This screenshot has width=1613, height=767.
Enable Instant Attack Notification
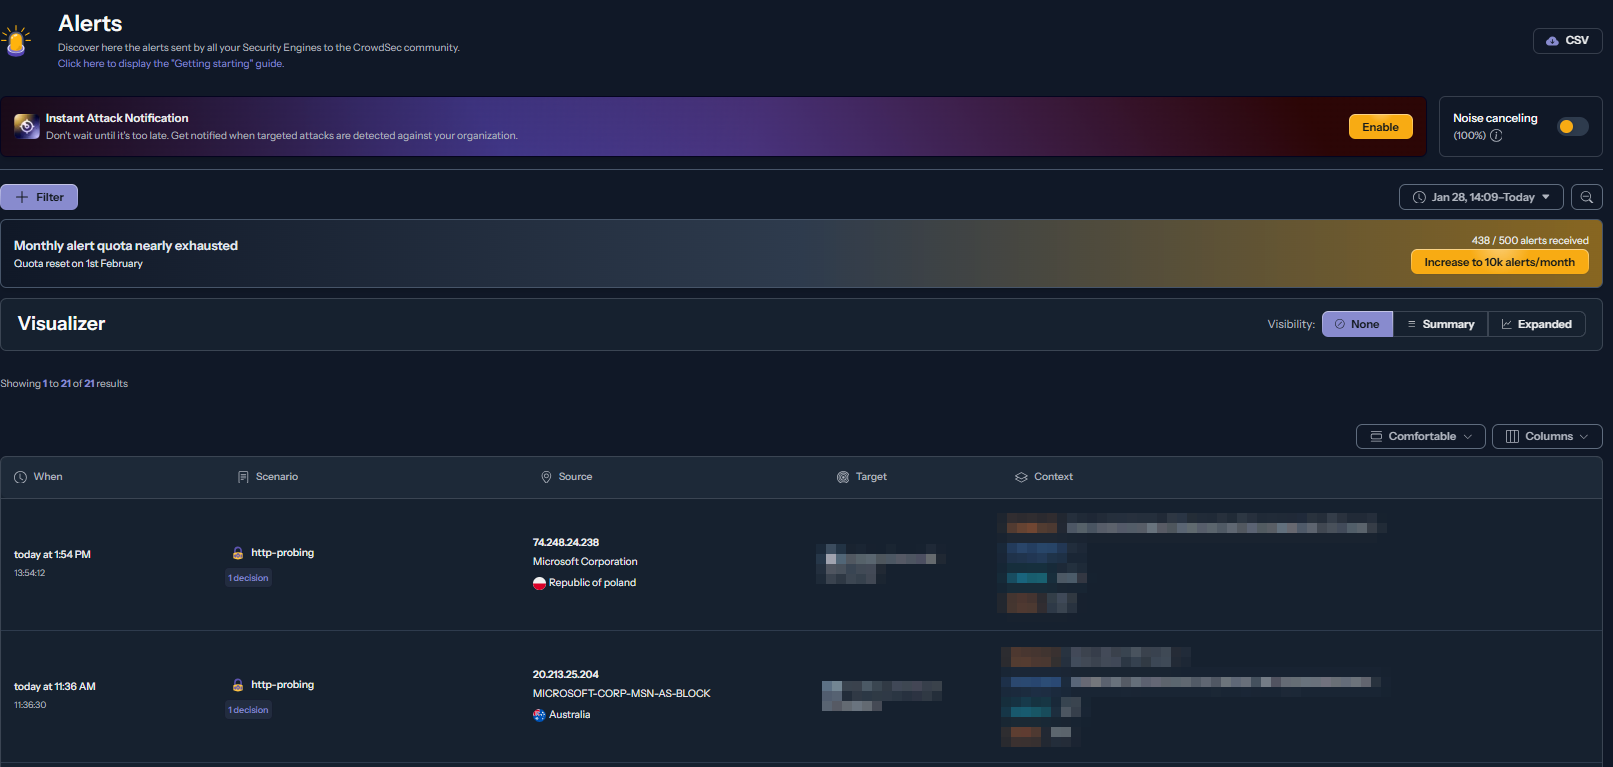(1380, 127)
